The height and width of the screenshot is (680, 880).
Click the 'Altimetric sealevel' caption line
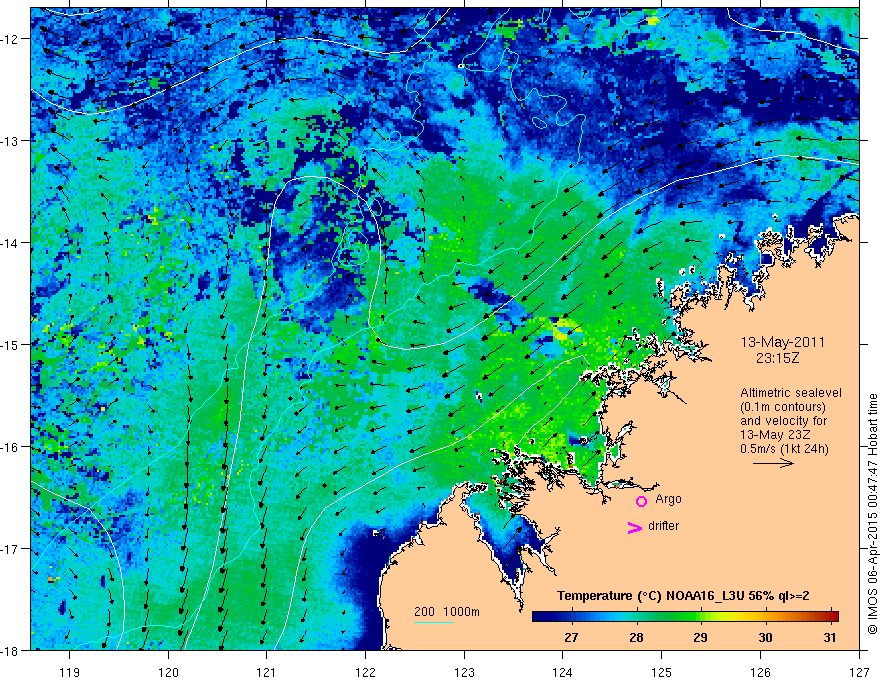(791, 393)
